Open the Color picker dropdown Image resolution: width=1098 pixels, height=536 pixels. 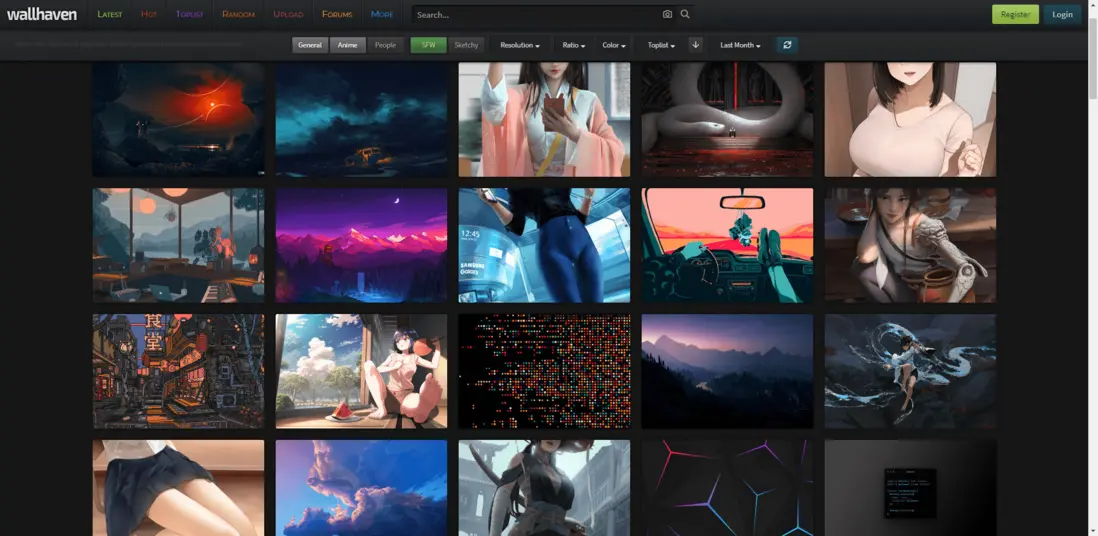click(614, 45)
